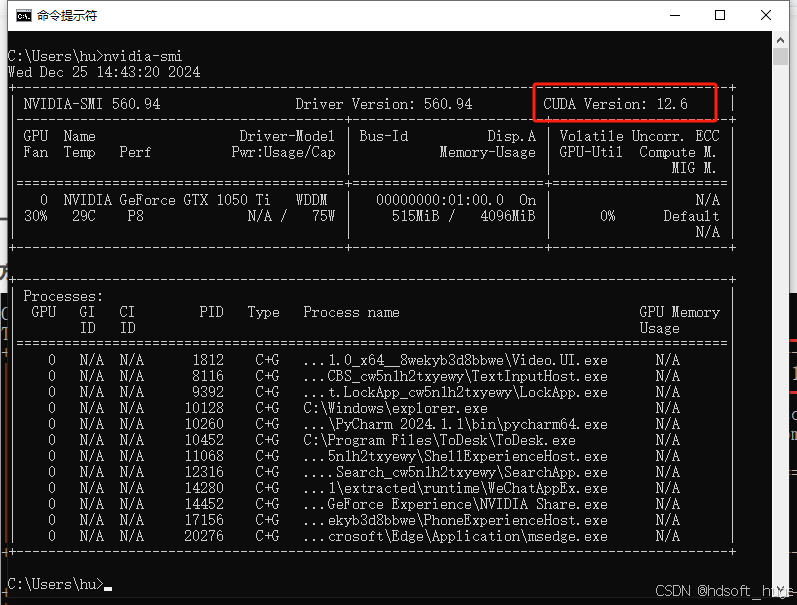Click the performance state P8
The height and width of the screenshot is (605, 797).
[x=135, y=216]
